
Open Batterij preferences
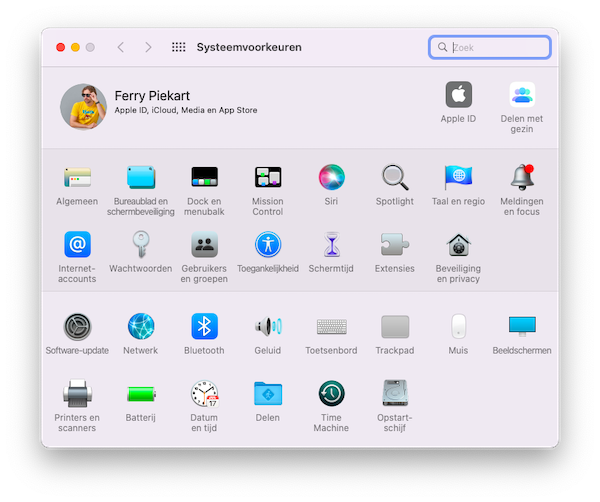(141, 394)
